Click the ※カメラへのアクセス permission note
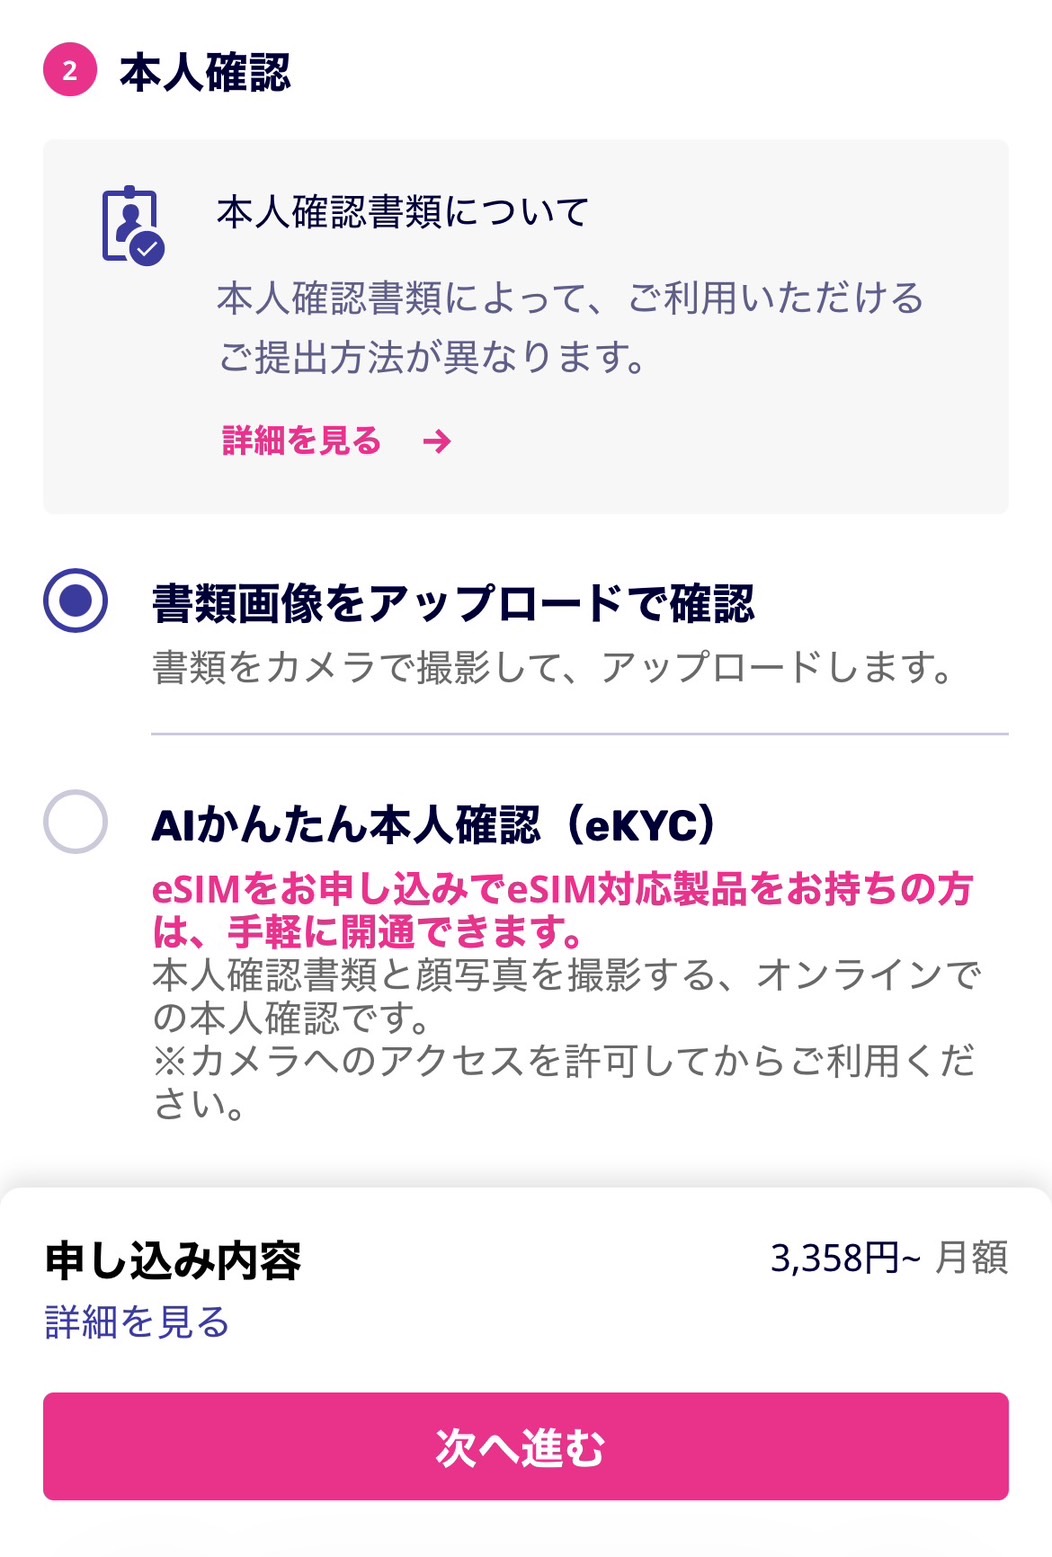 click(563, 1082)
